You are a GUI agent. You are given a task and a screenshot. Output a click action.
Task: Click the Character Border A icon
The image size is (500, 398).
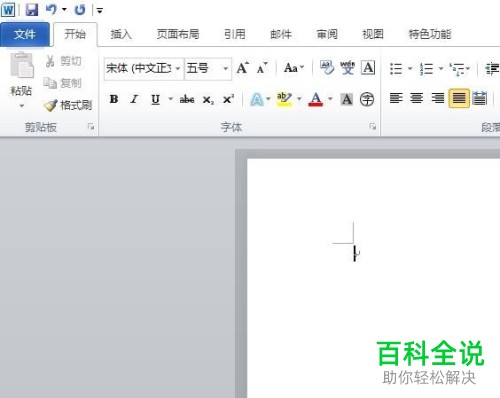(x=368, y=68)
